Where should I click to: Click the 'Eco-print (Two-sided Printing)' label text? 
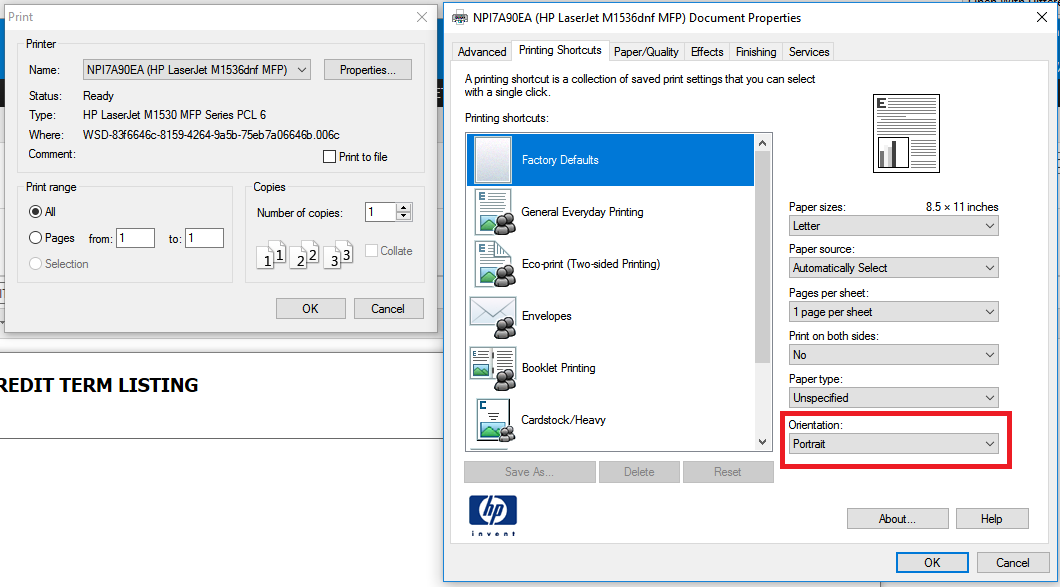pos(591,264)
